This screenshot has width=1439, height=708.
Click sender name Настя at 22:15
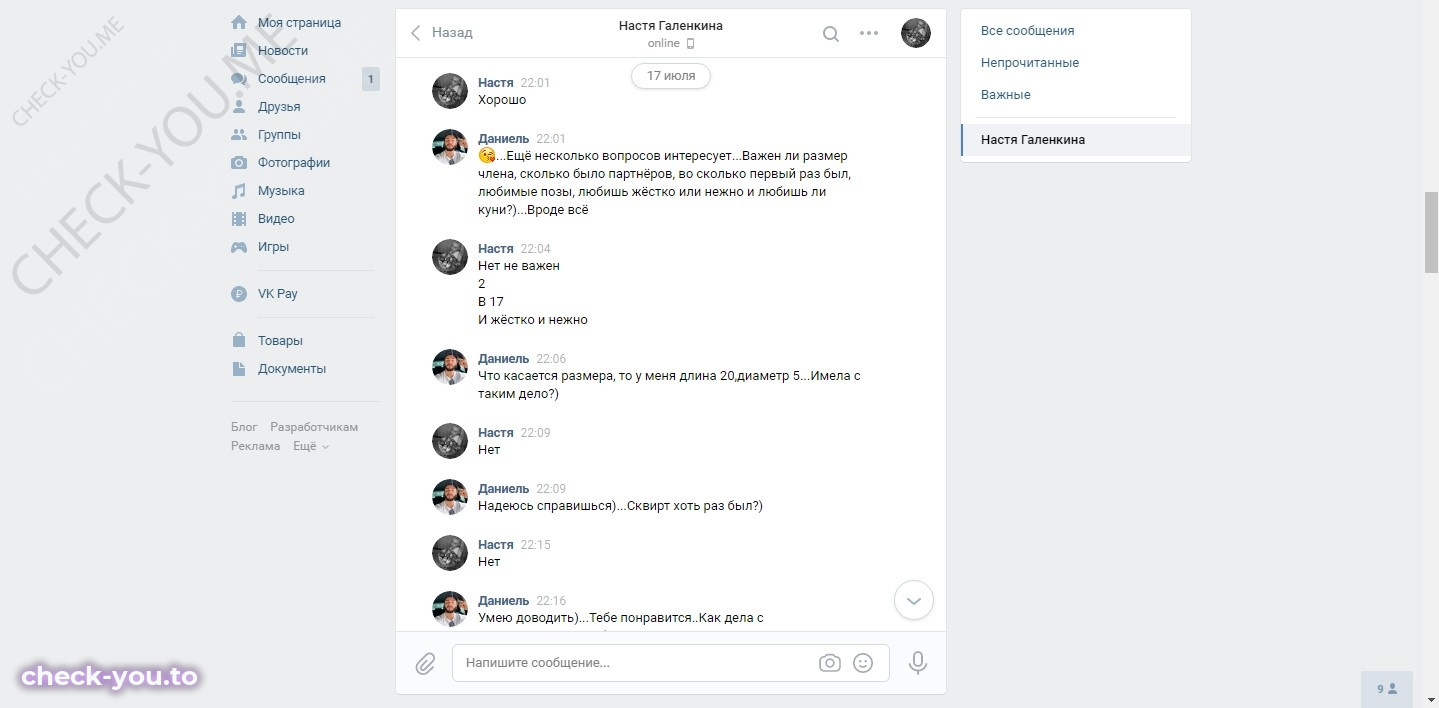click(496, 545)
